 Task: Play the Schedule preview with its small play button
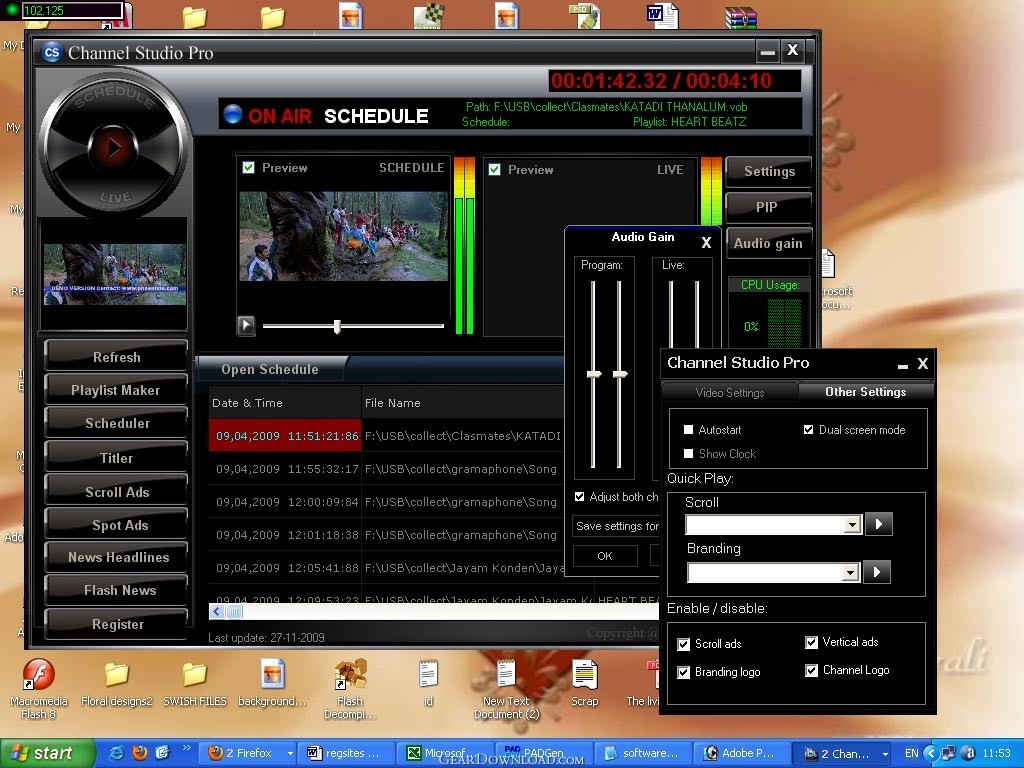click(246, 325)
